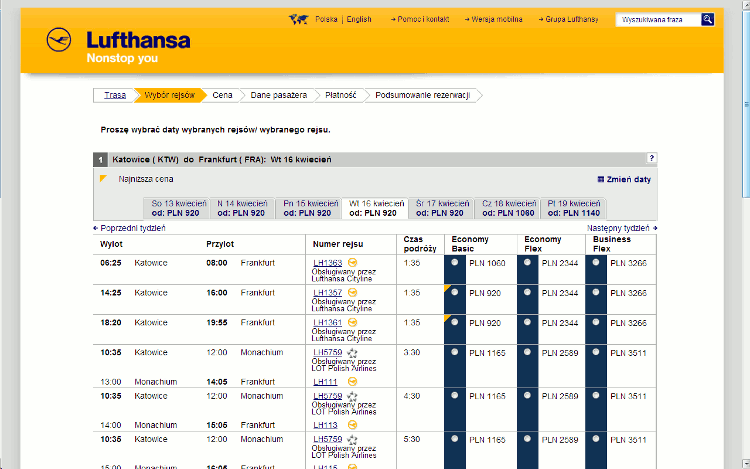Select Economy Basic PLN 1165 for 3:30 journey

pyautogui.click(x=454, y=352)
